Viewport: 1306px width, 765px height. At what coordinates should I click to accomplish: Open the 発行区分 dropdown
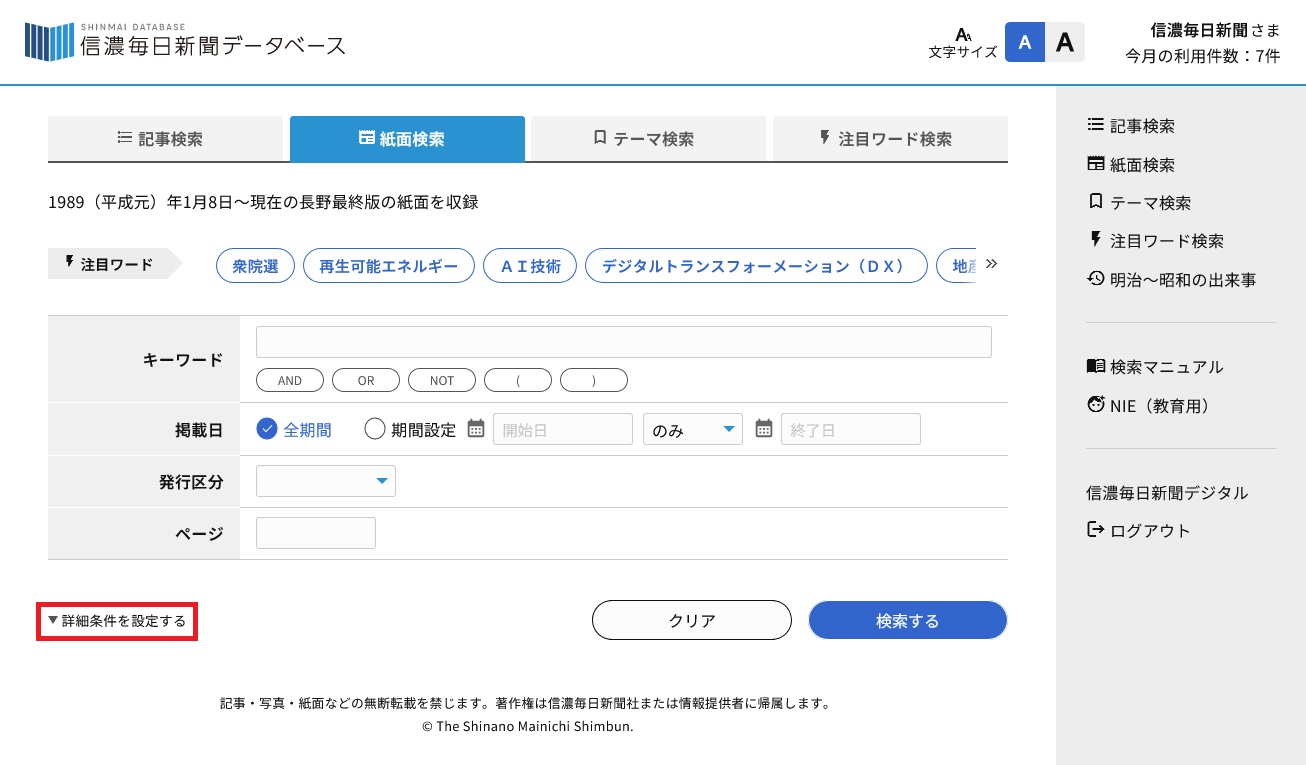[x=326, y=481]
